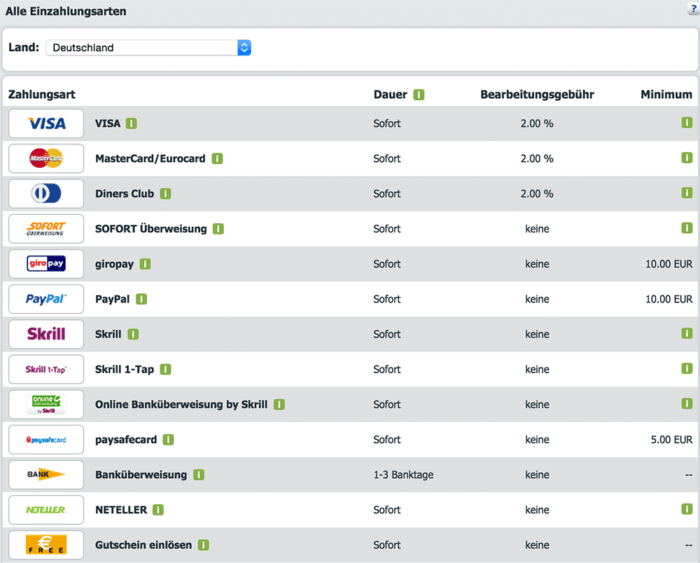Click the Bearbeitungsgebühr column header
This screenshot has height=563, width=700.
tap(537, 95)
